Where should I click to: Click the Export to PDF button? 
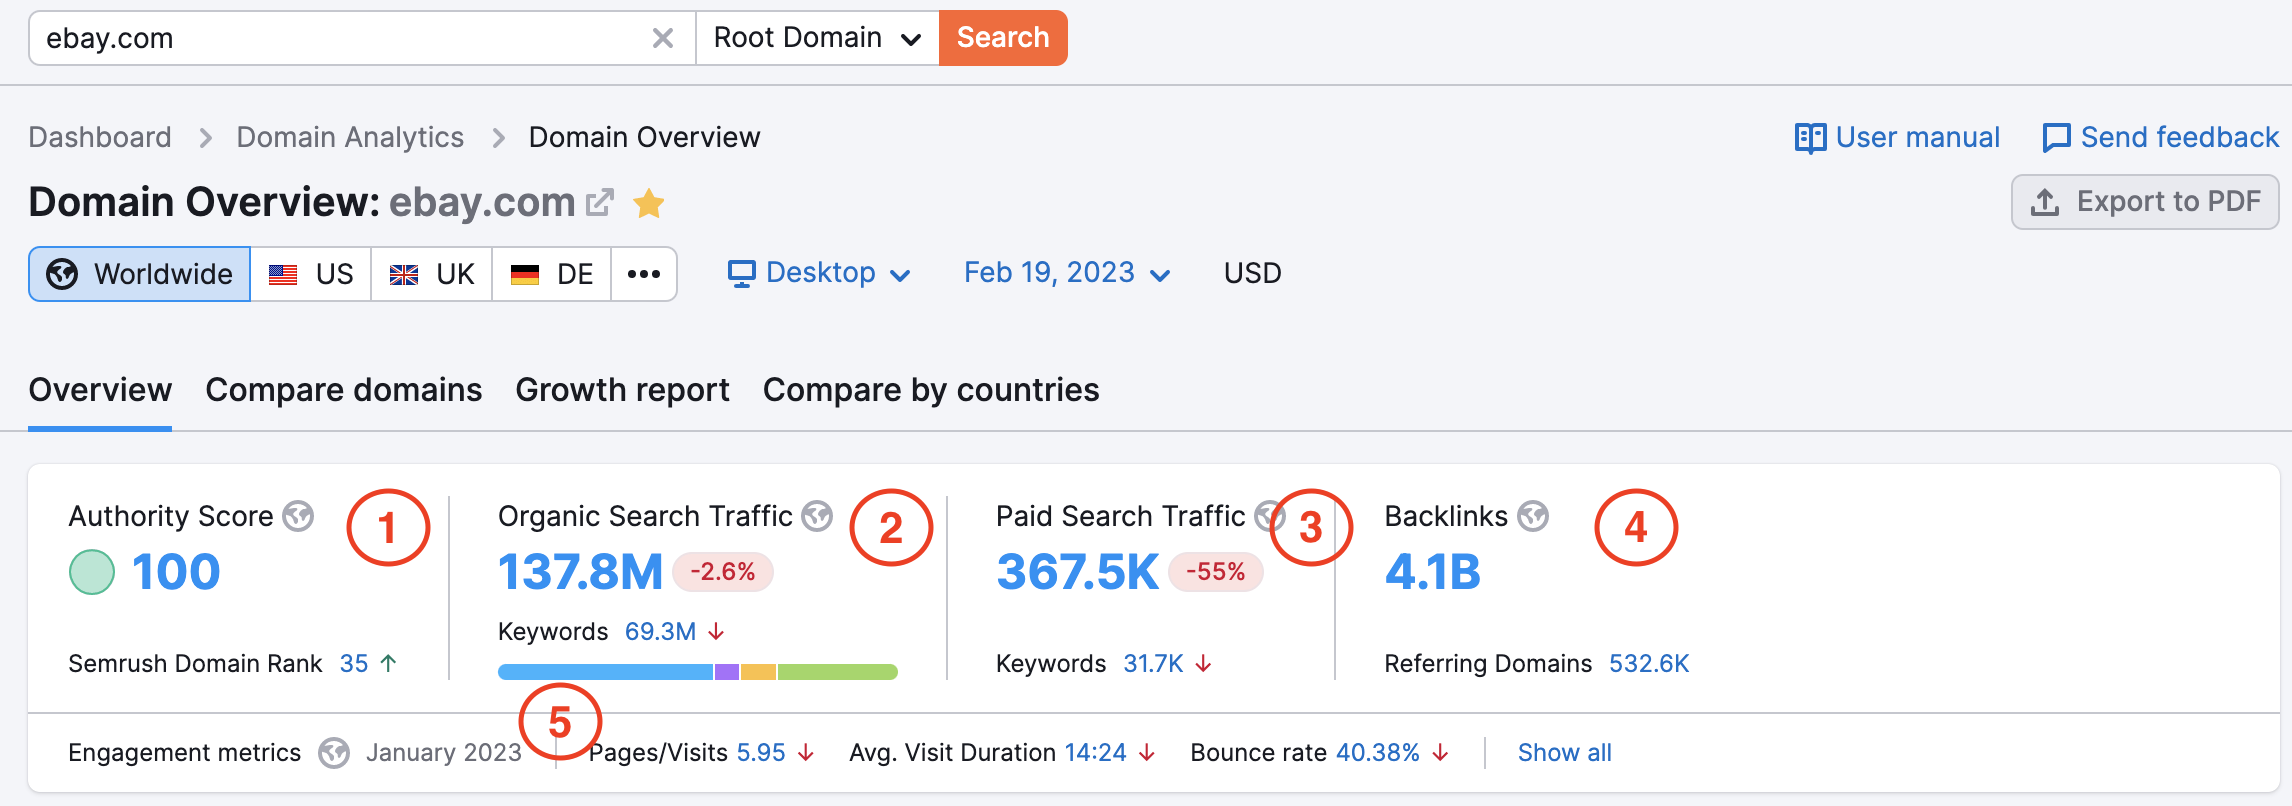2145,202
